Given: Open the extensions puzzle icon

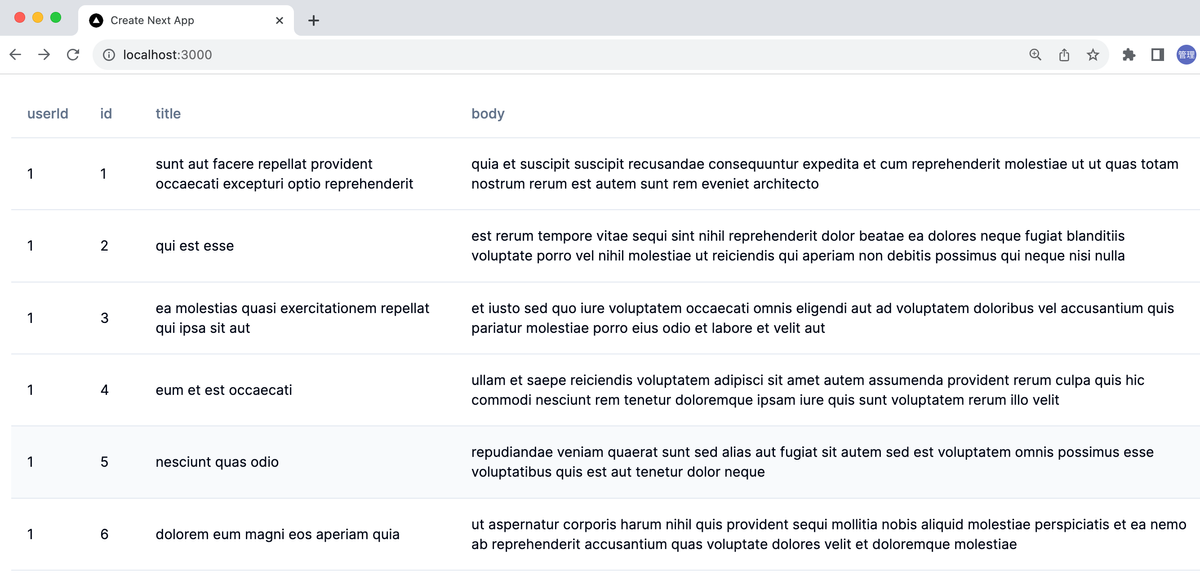Looking at the screenshot, I should [x=1129, y=55].
